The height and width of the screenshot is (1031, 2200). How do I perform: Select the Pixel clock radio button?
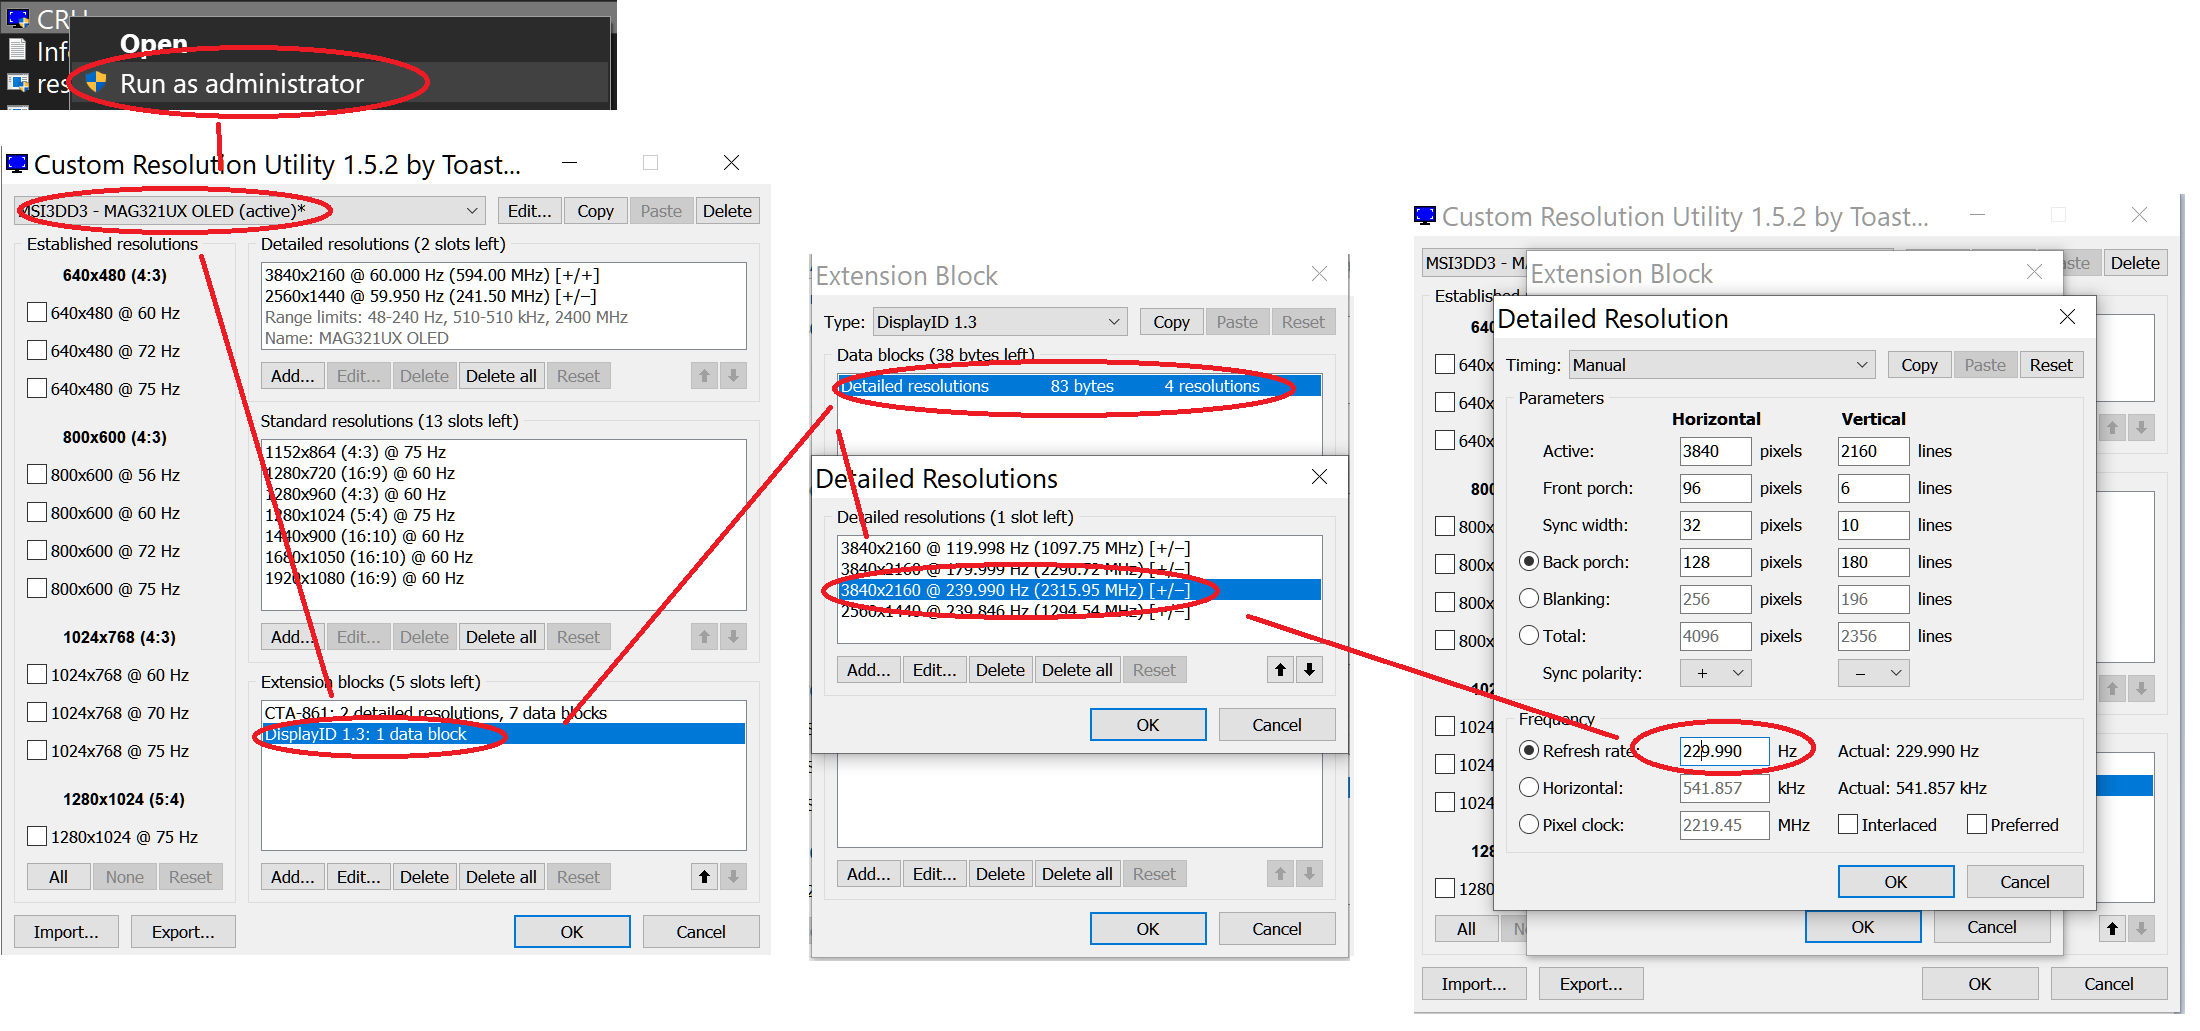click(1528, 825)
